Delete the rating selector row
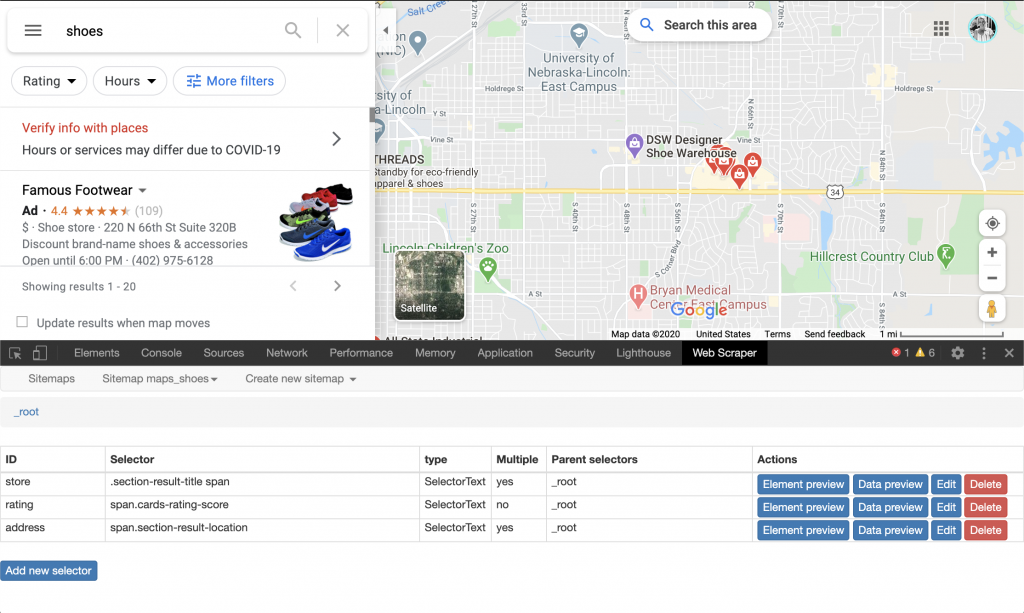This screenshot has width=1024, height=613. [985, 507]
